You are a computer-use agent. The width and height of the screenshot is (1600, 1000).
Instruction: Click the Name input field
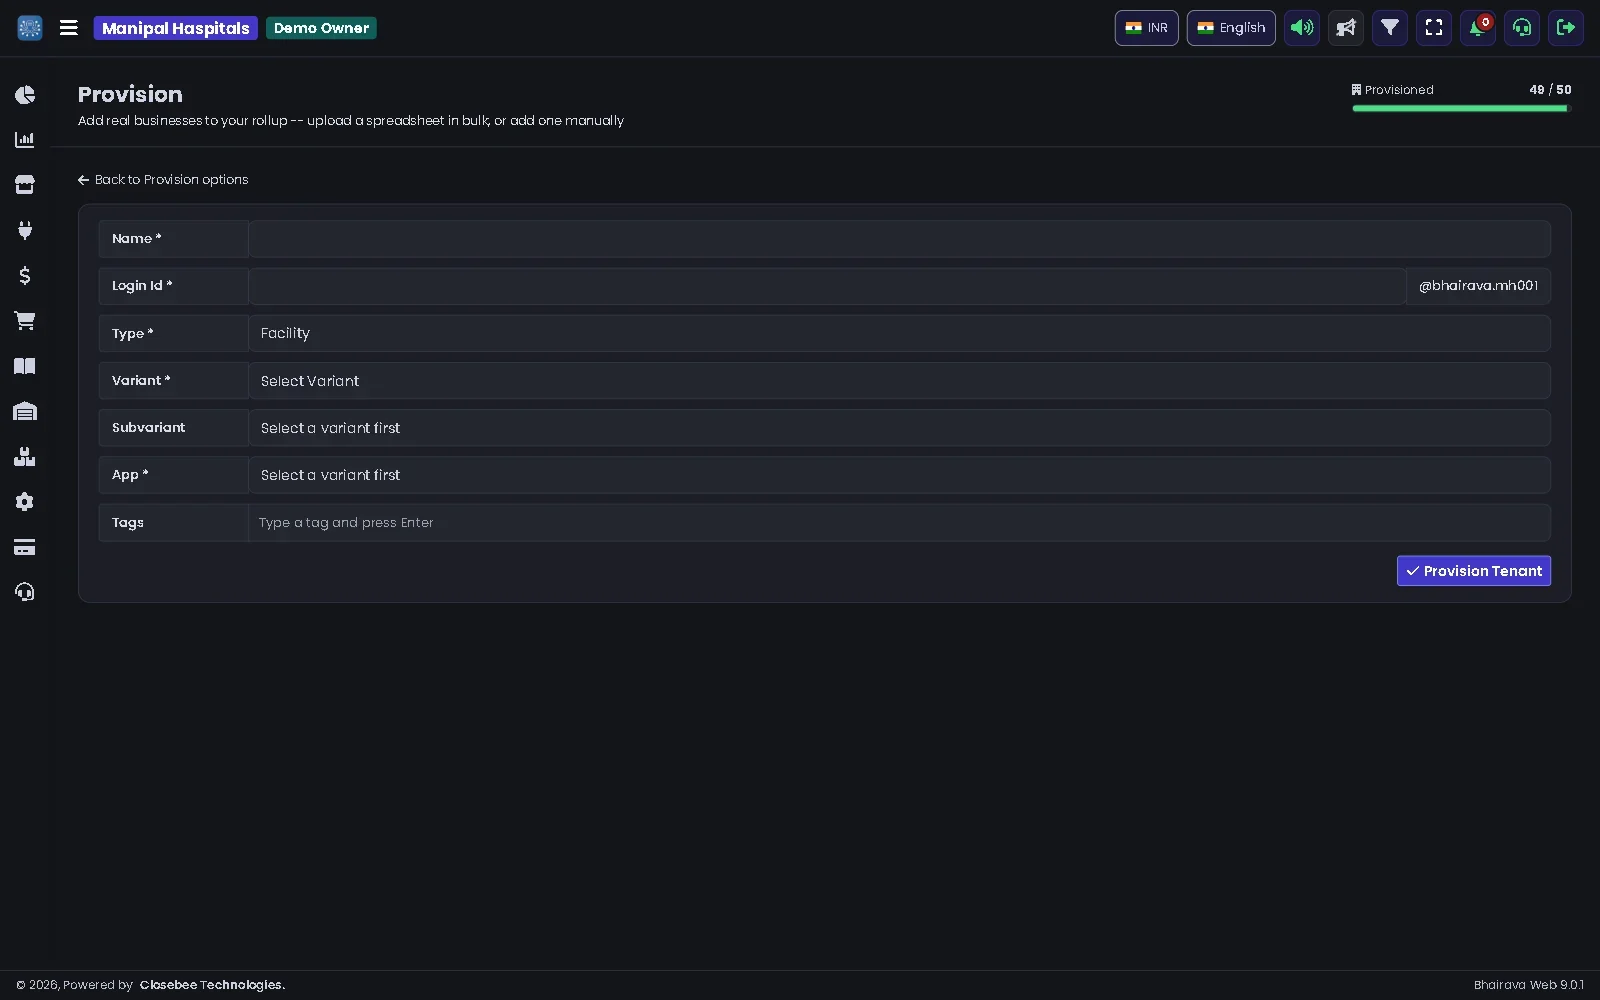900,239
